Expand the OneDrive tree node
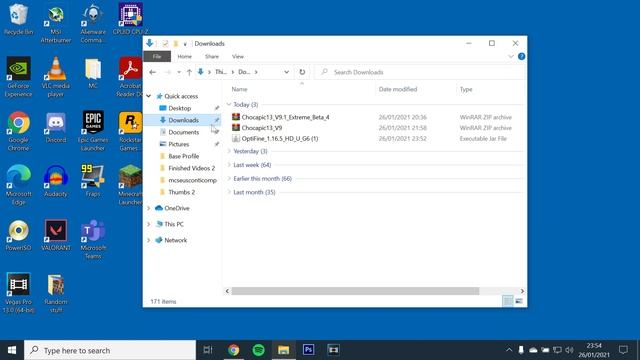640x360 pixels. click(x=149, y=208)
